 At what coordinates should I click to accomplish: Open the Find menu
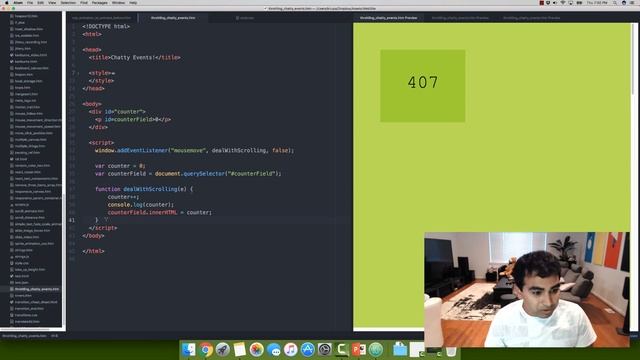[x=84, y=2]
